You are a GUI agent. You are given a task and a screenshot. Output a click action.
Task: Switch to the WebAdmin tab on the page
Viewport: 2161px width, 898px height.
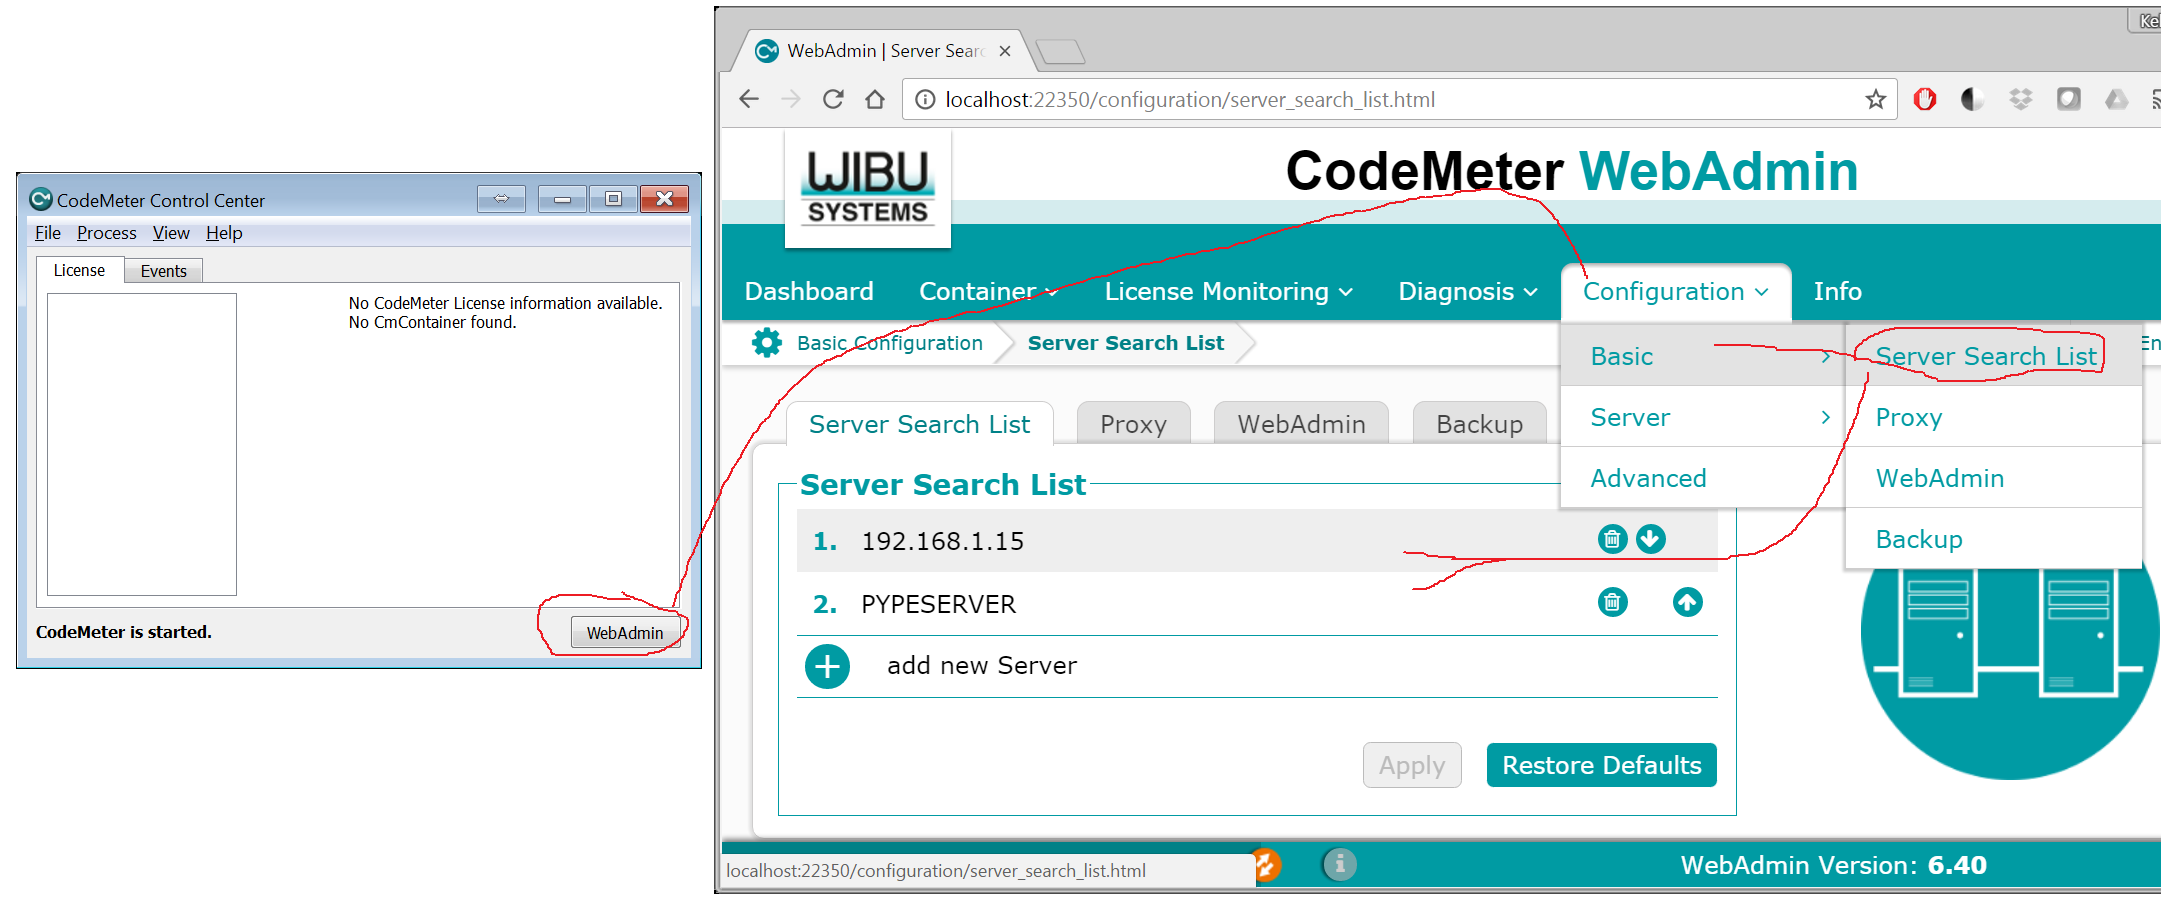click(x=1301, y=423)
